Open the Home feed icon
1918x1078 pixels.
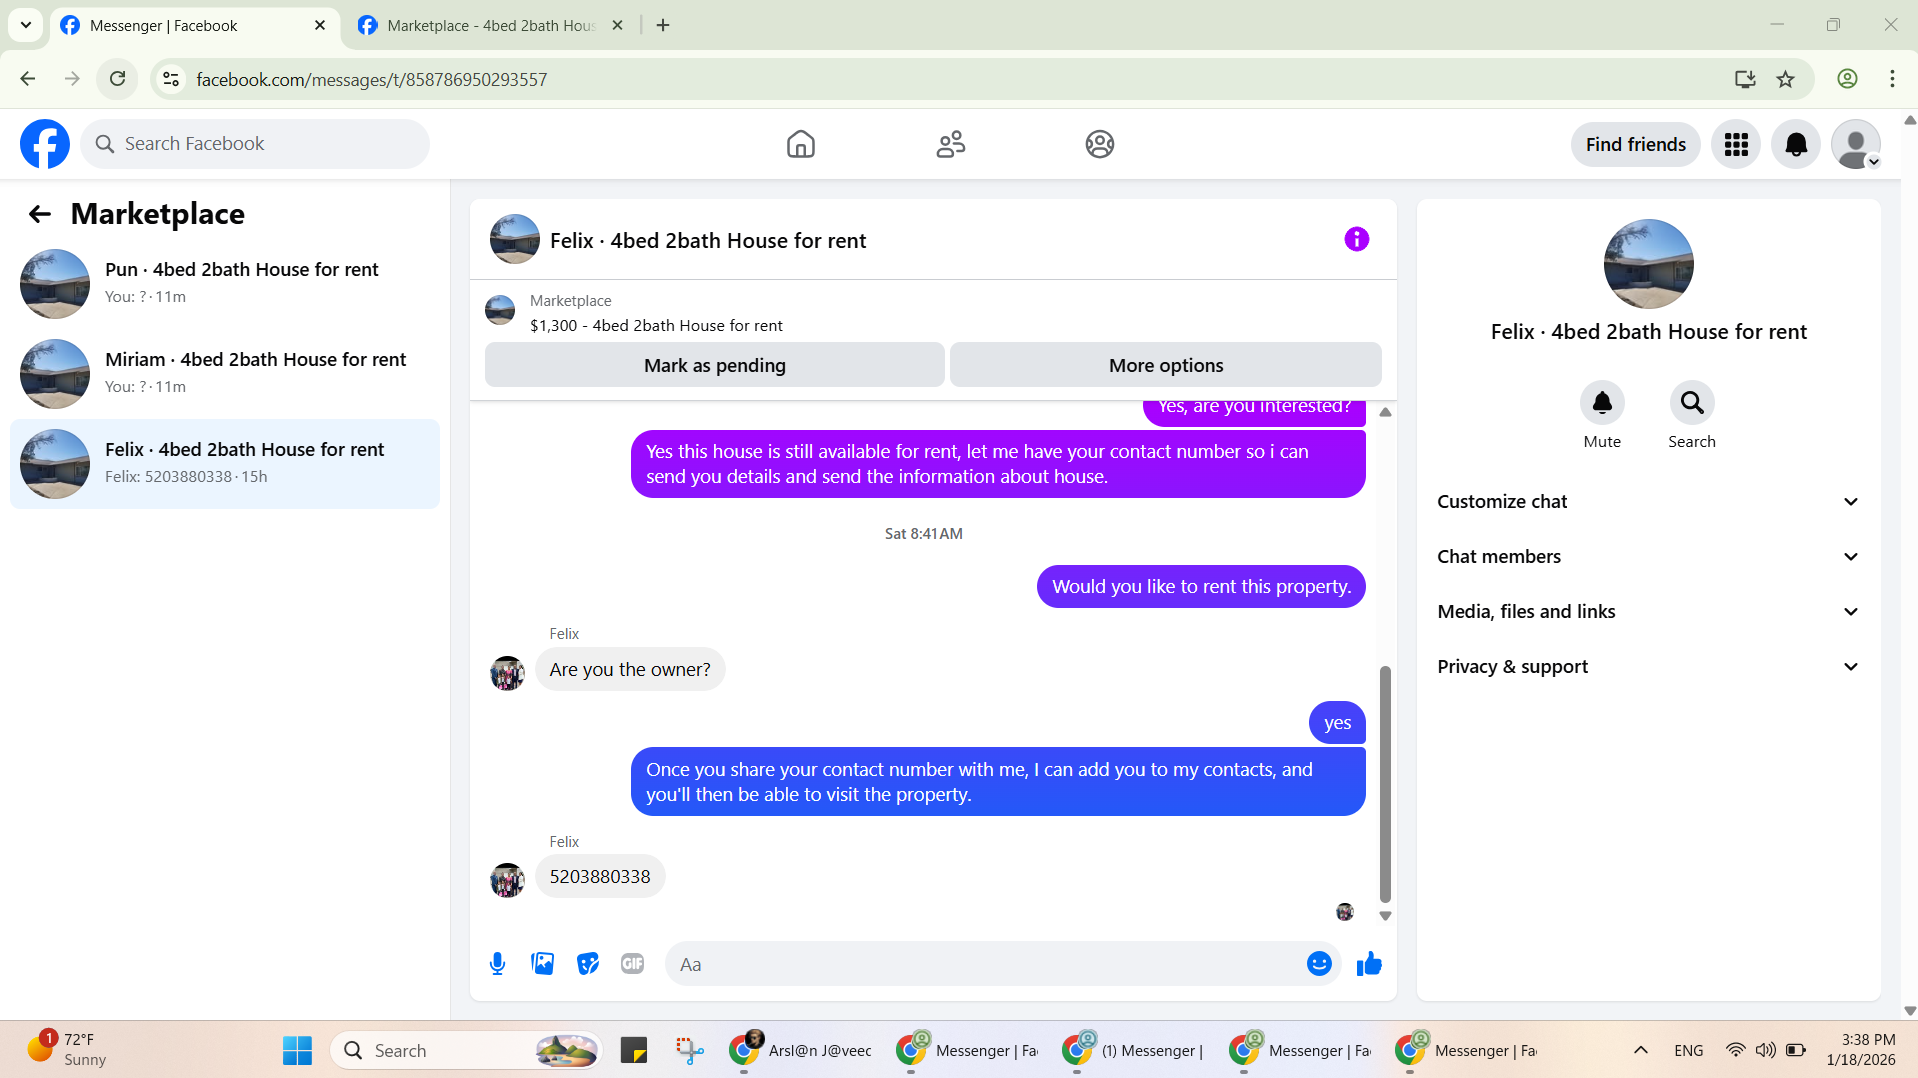click(x=800, y=144)
